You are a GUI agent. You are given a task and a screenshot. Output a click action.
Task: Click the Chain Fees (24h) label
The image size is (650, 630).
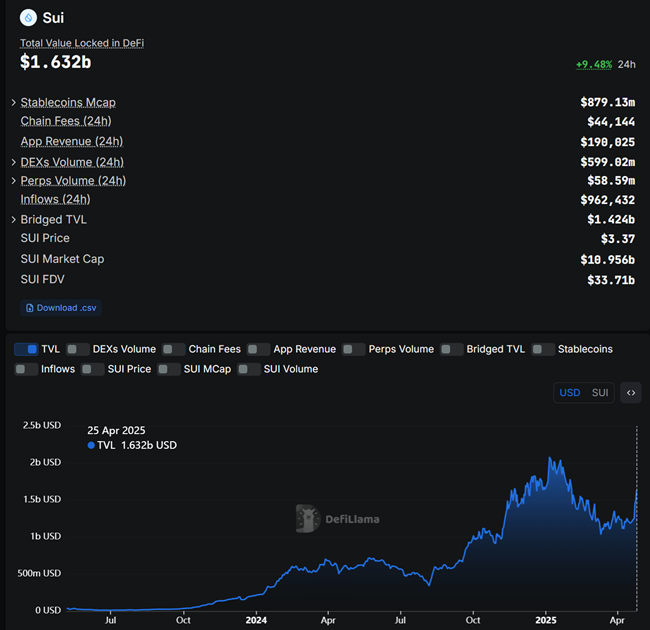[x=66, y=121]
